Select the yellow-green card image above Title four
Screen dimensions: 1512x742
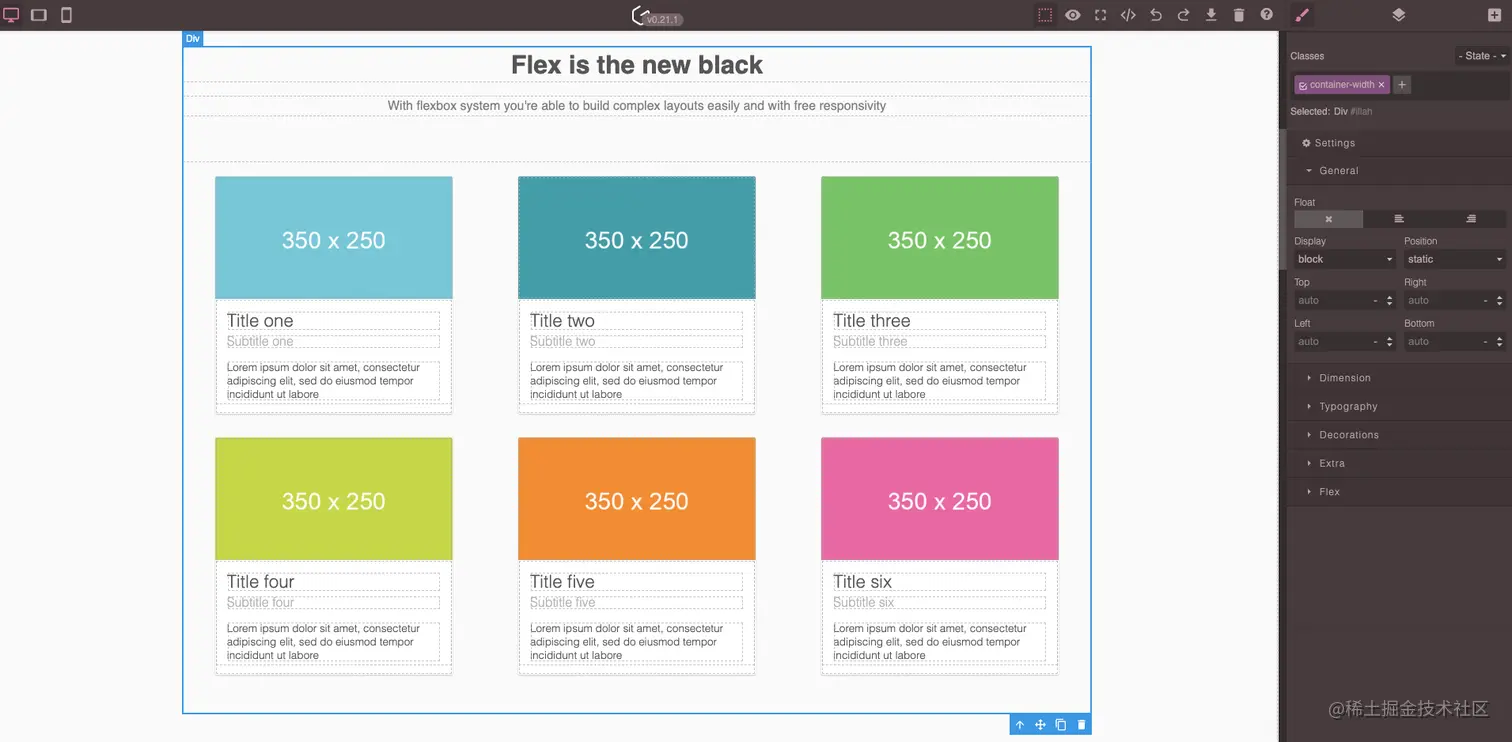[x=334, y=499]
